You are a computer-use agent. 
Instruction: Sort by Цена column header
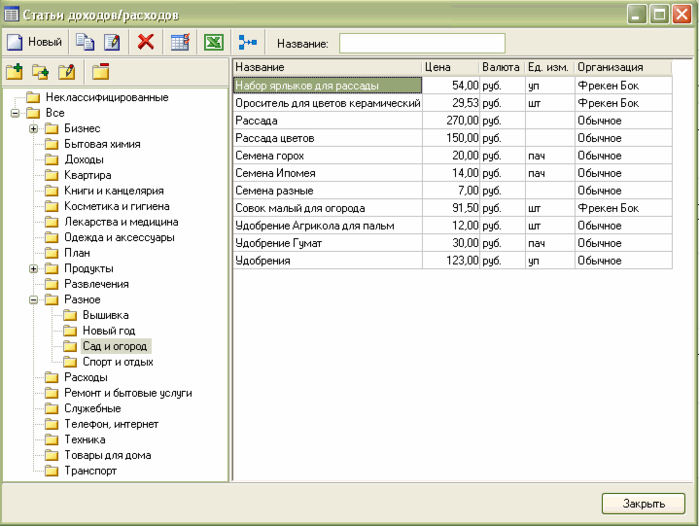(x=450, y=67)
